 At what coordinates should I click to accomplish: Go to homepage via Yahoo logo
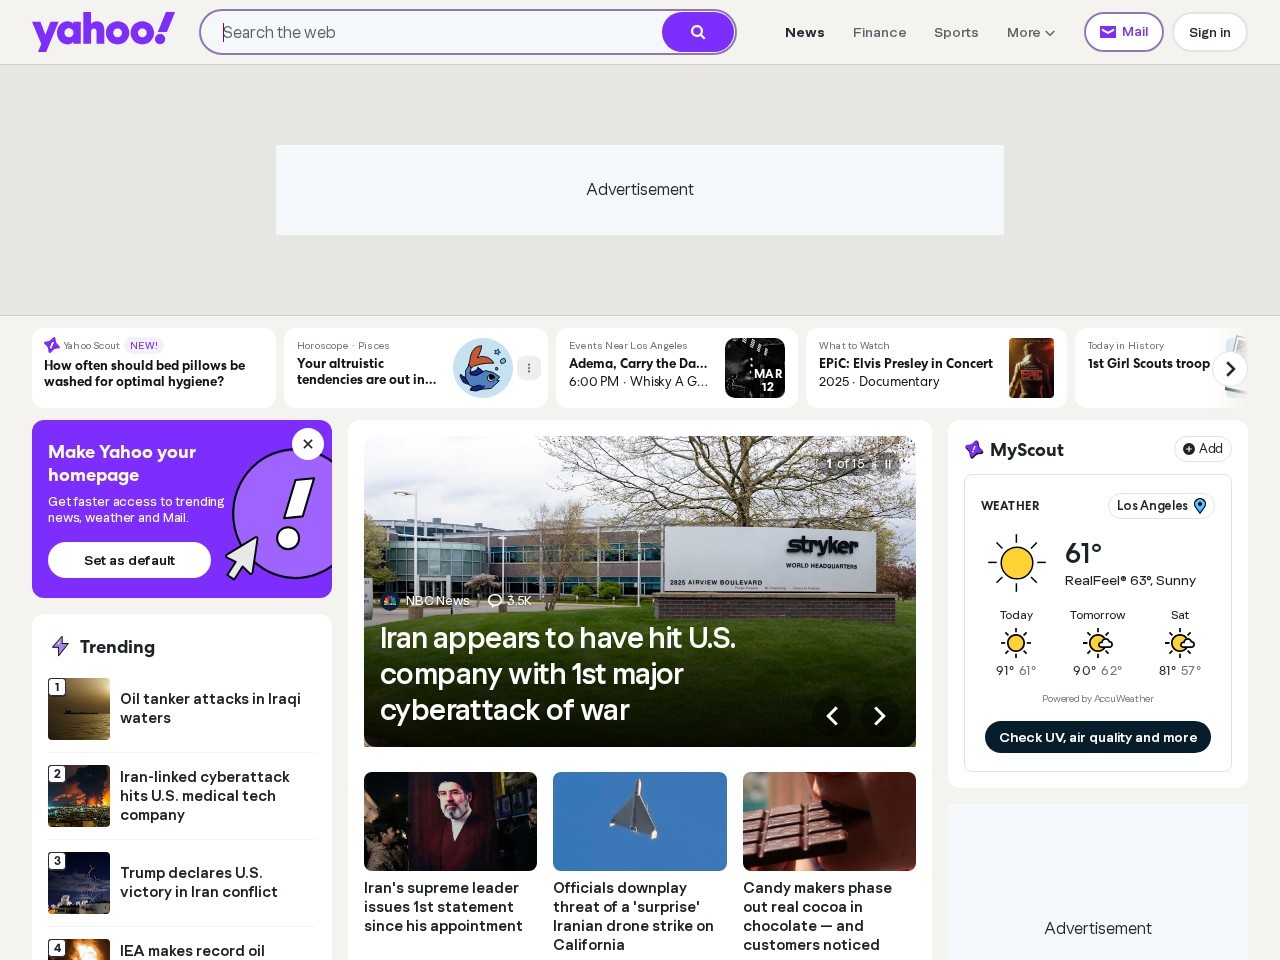(103, 31)
